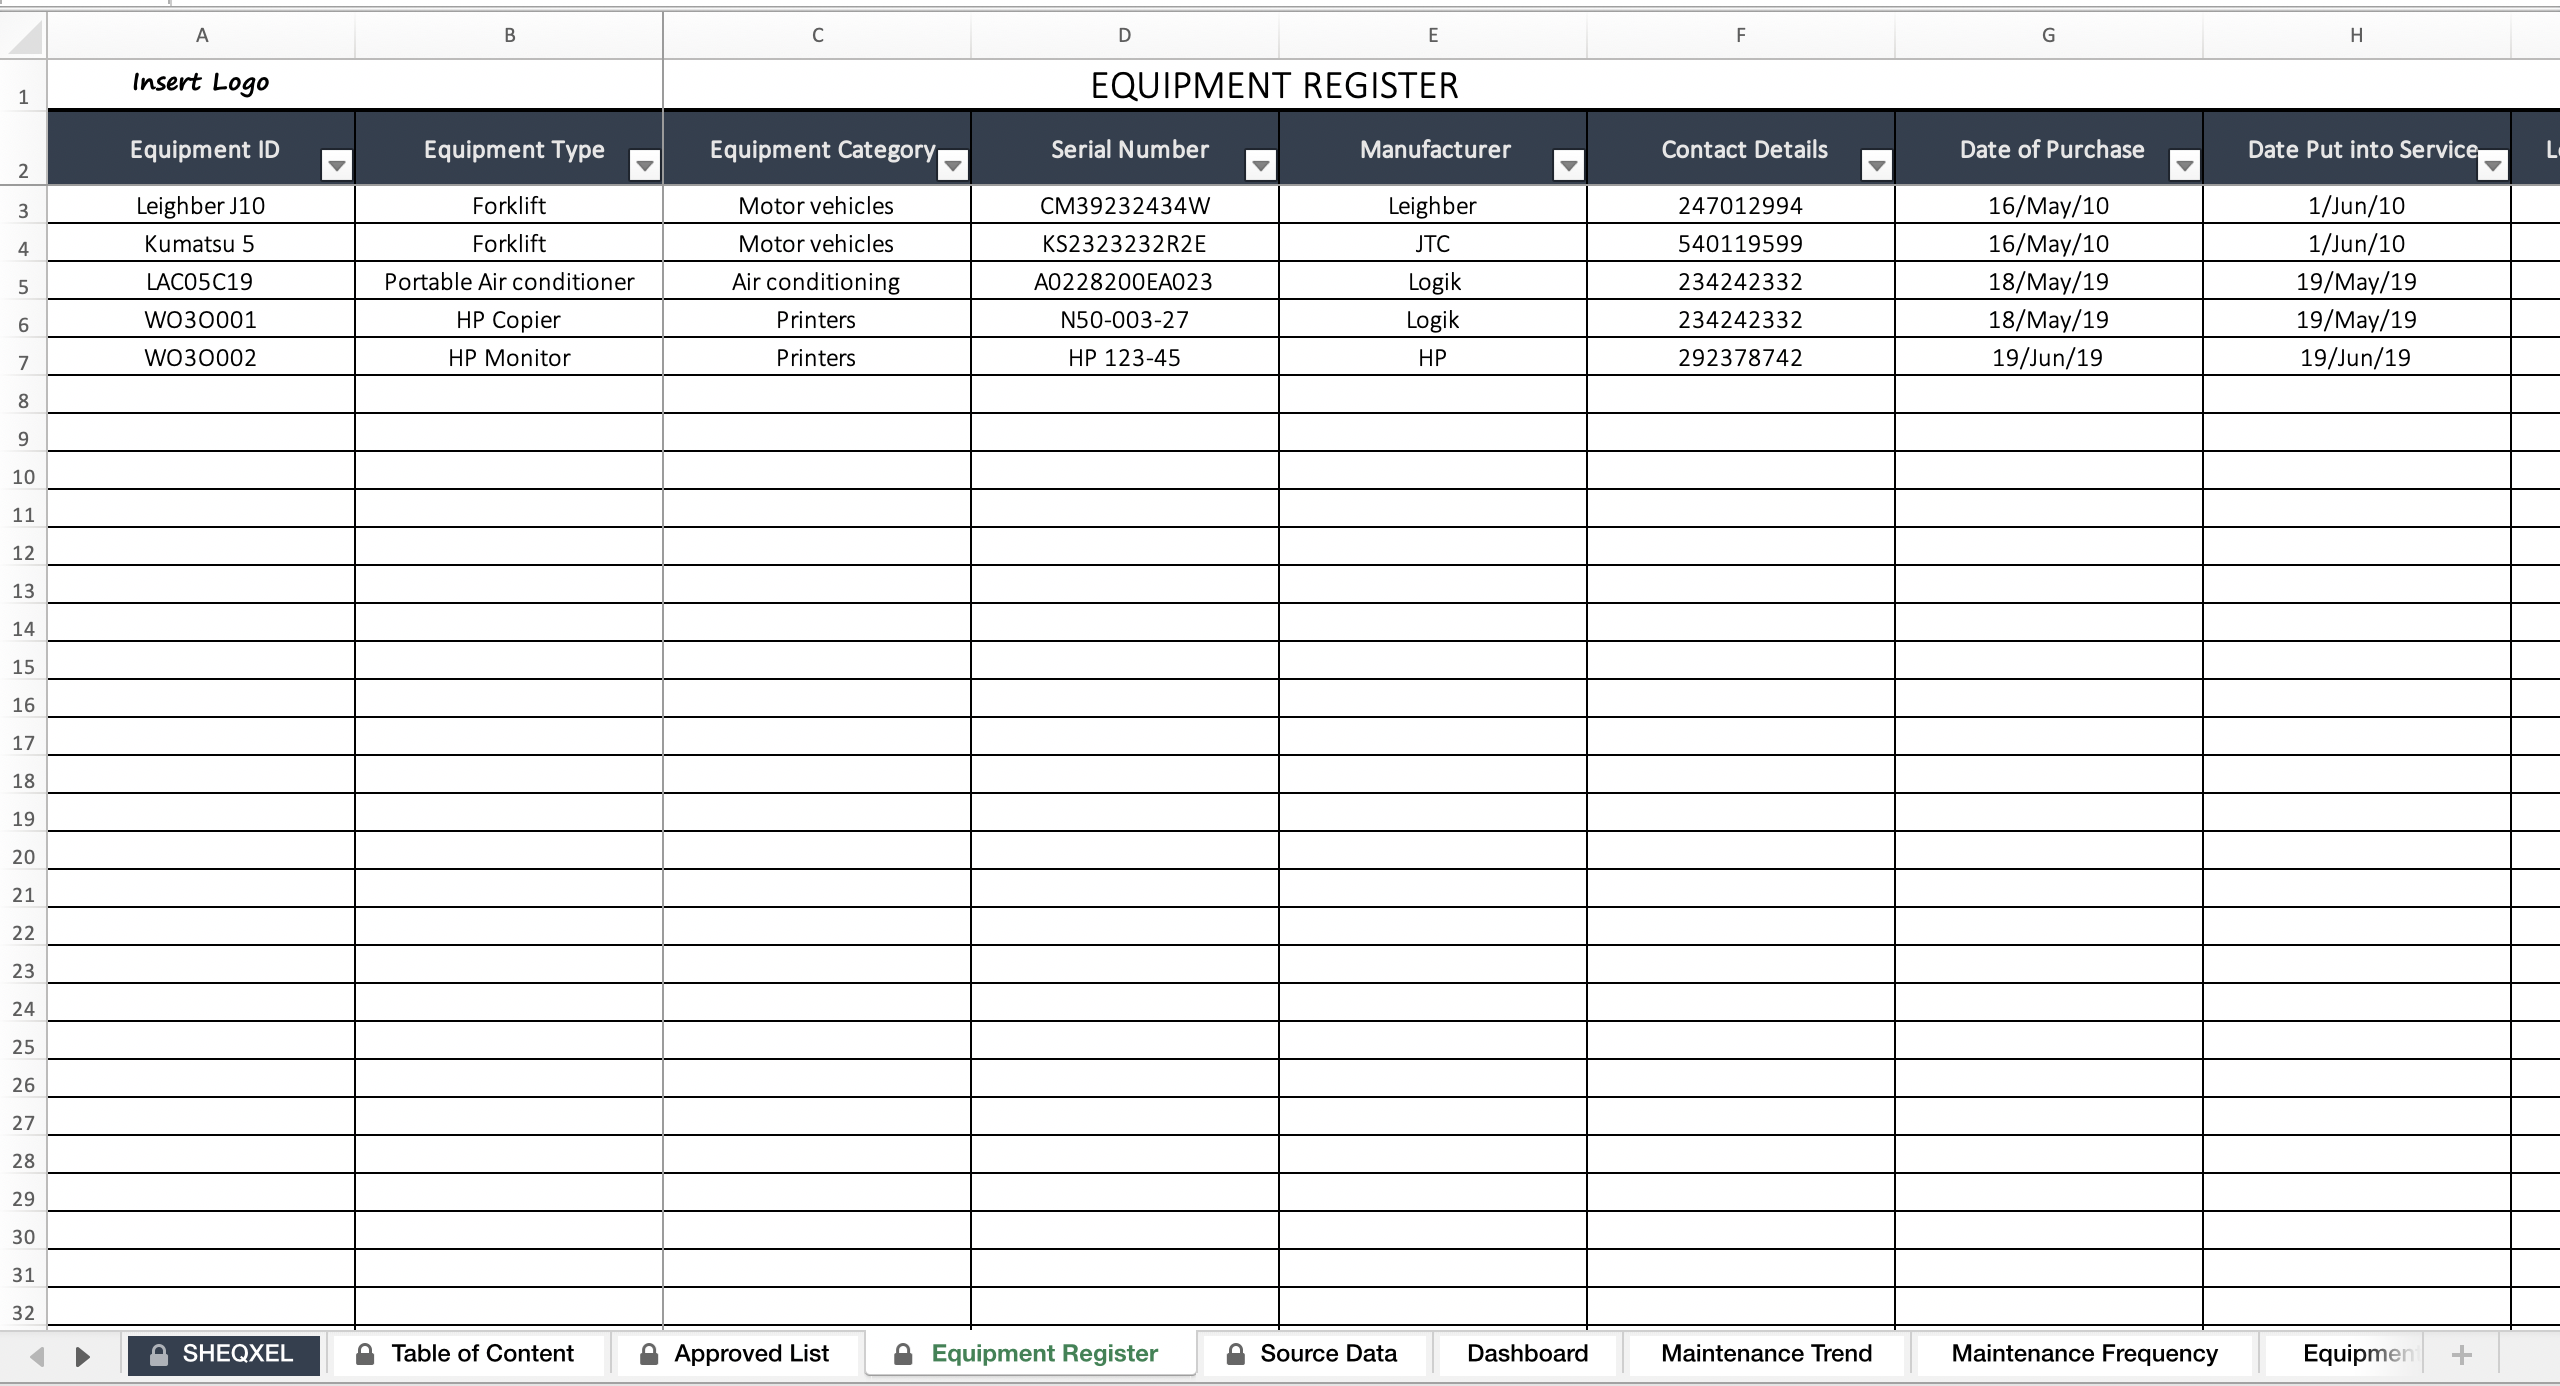The height and width of the screenshot is (1386, 2560).
Task: Select manufacturer cell HP
Action: (x=1433, y=357)
